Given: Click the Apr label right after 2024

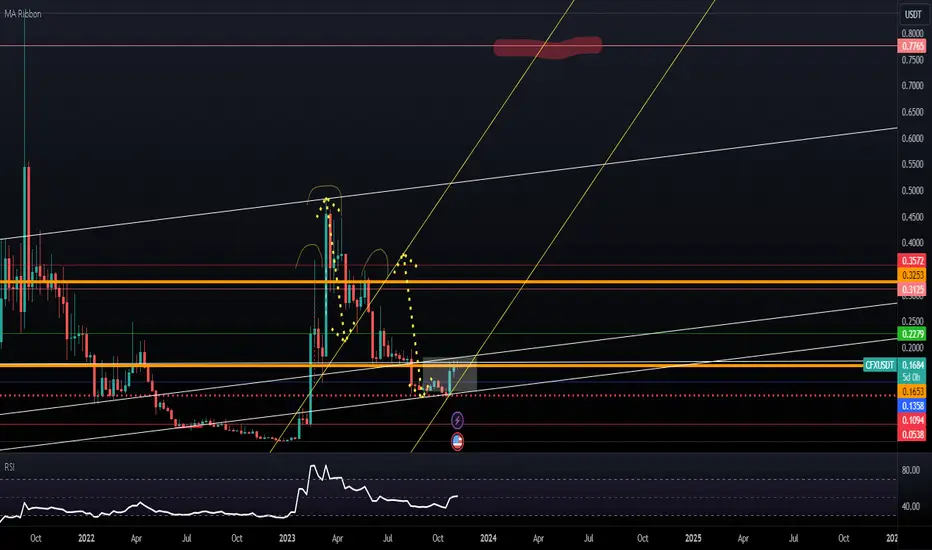Looking at the screenshot, I should coord(538,538).
